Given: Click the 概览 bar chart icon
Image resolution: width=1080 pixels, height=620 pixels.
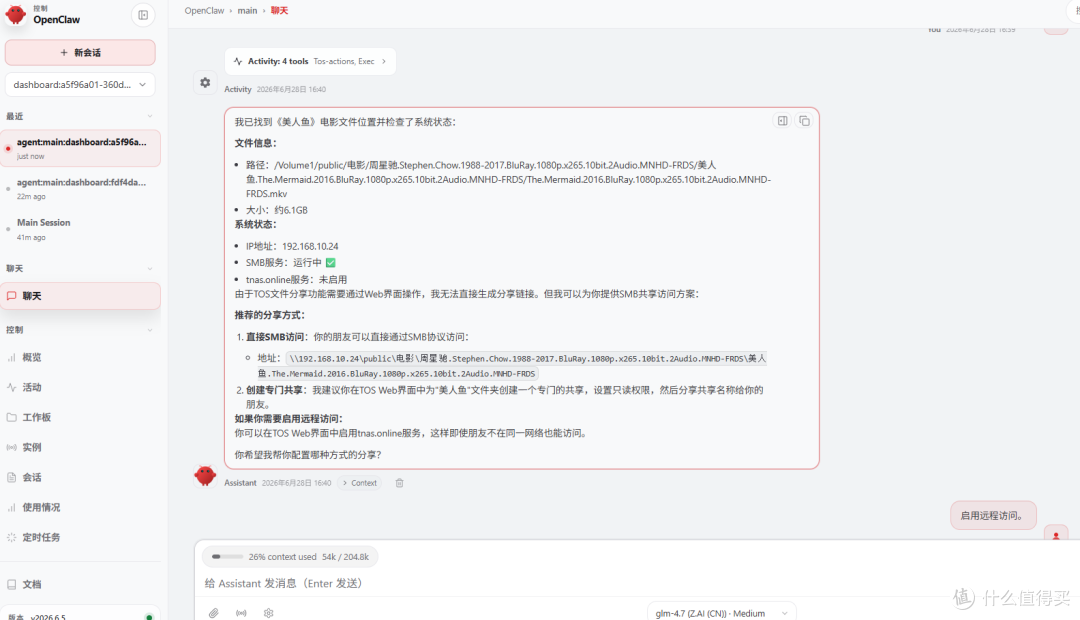Looking at the screenshot, I should 12,358.
